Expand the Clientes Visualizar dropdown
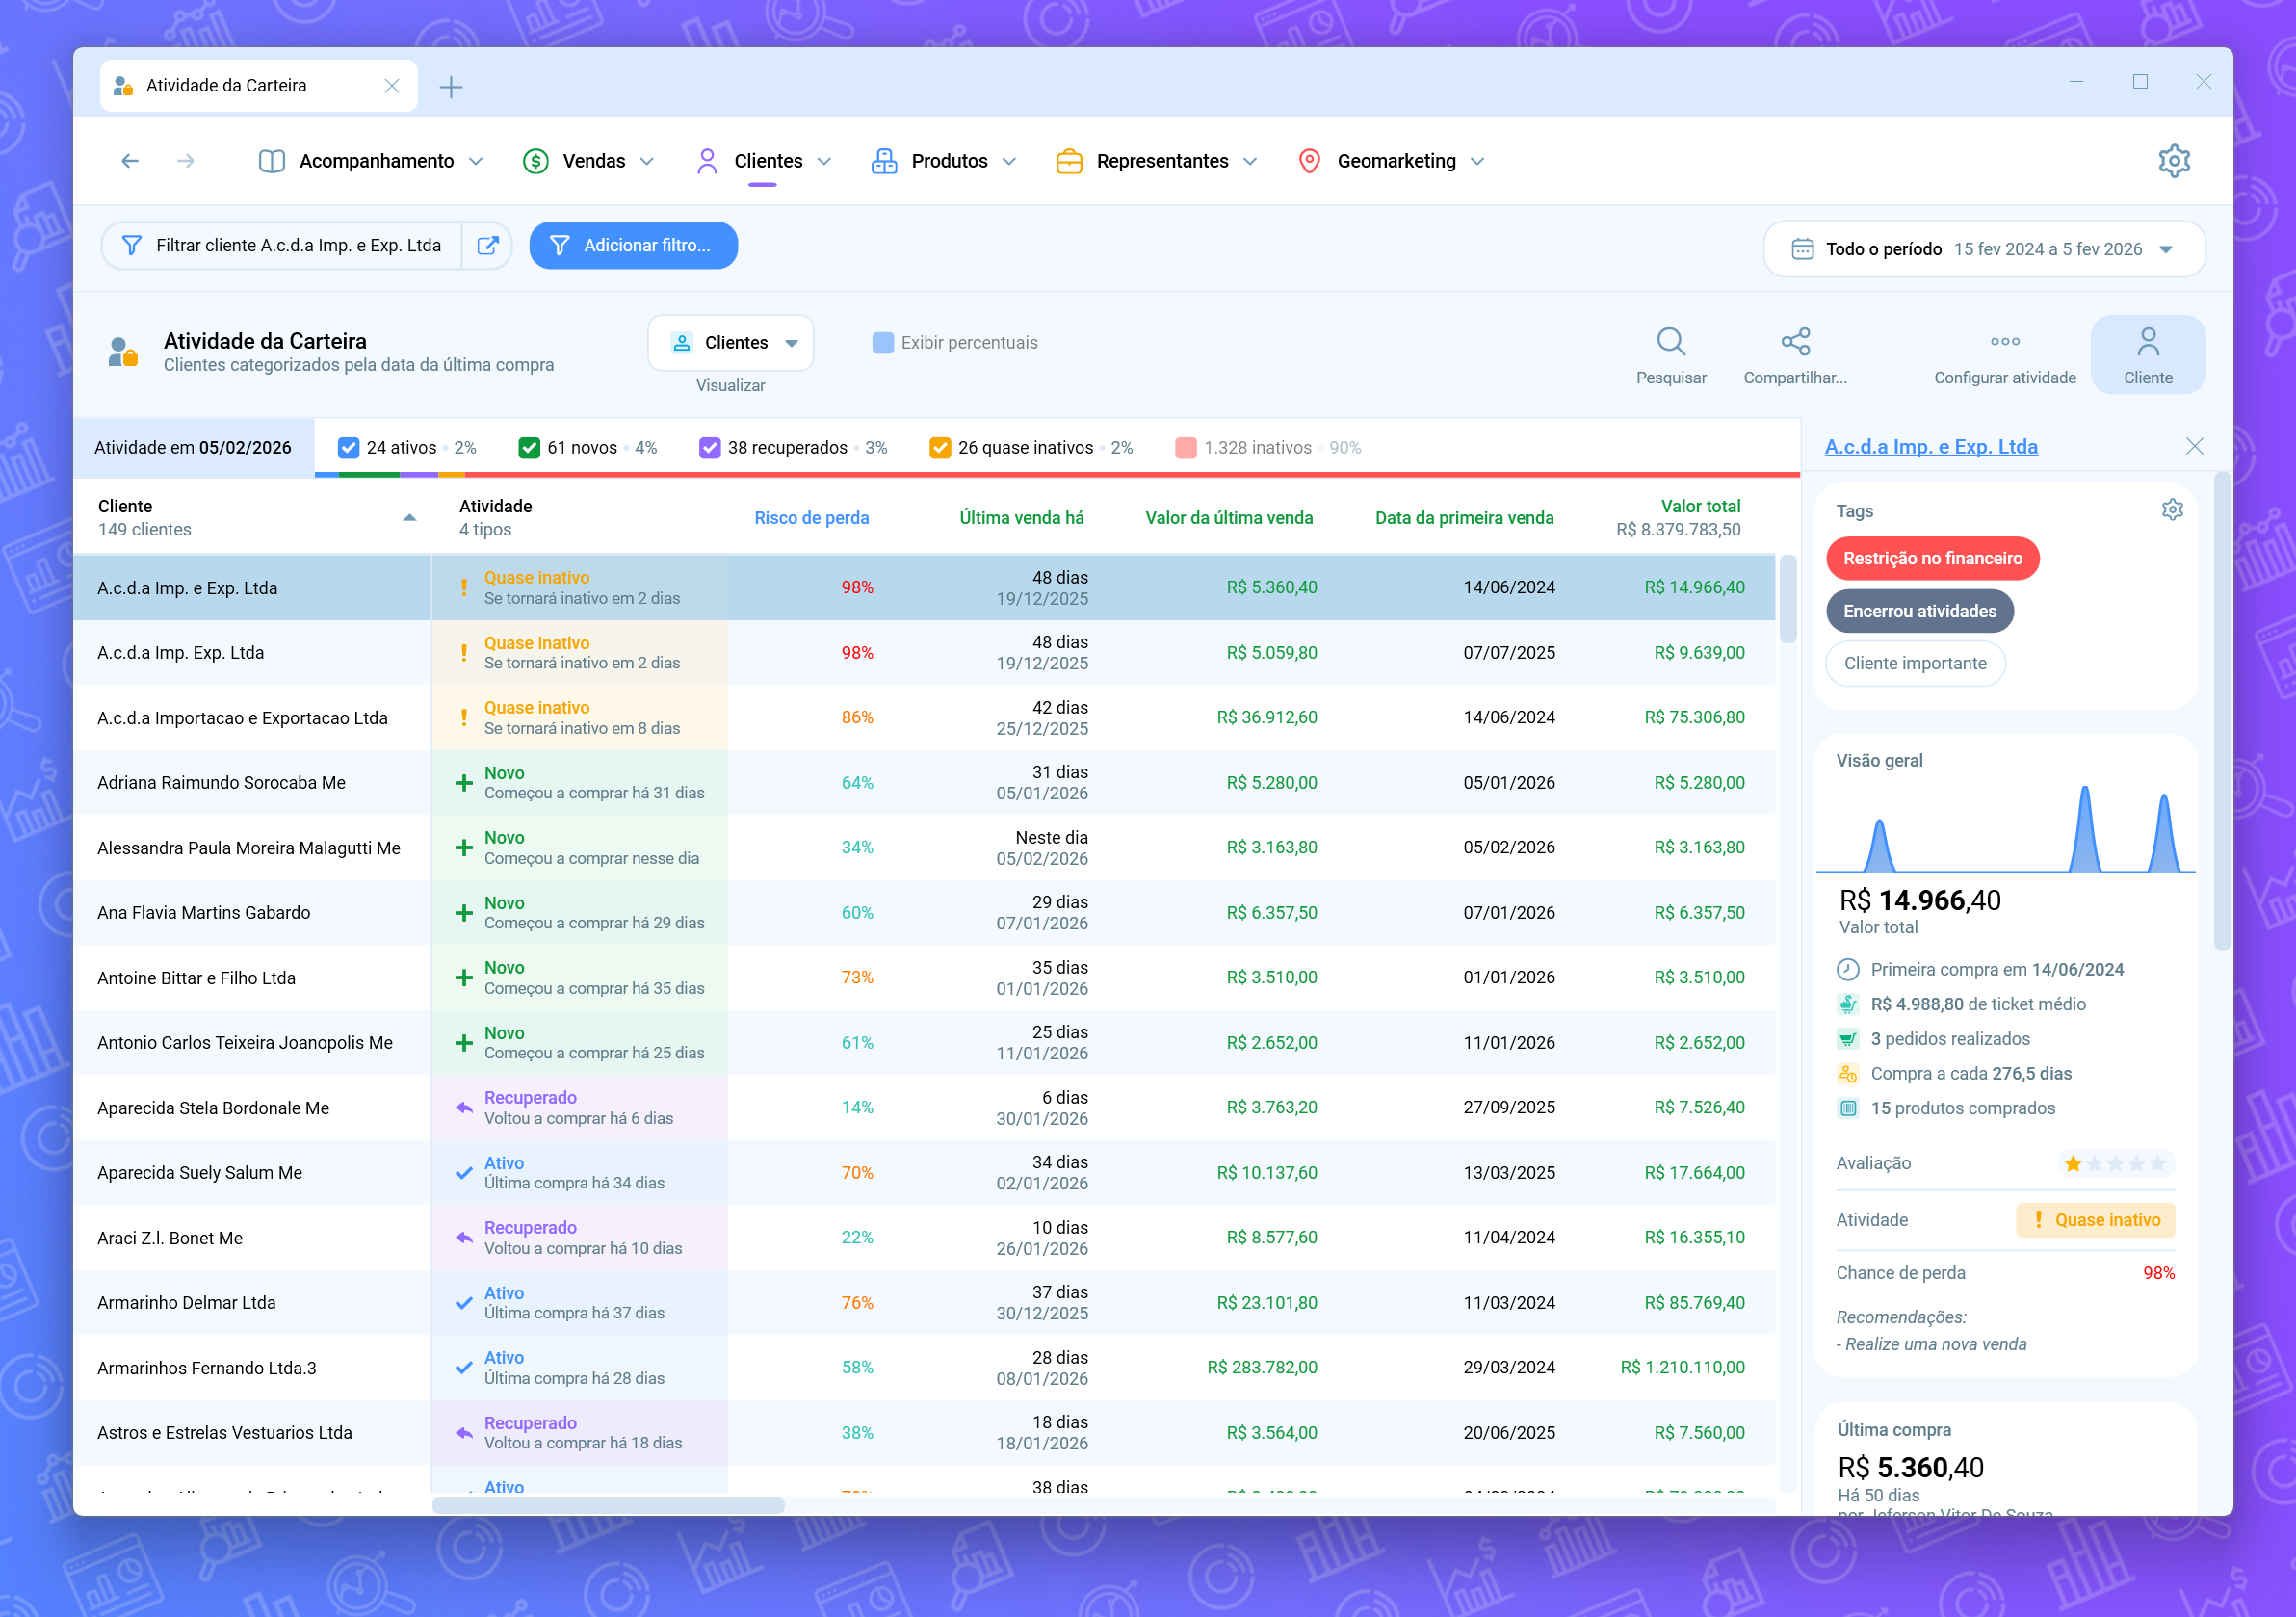The height and width of the screenshot is (1617, 2296). pos(731,343)
